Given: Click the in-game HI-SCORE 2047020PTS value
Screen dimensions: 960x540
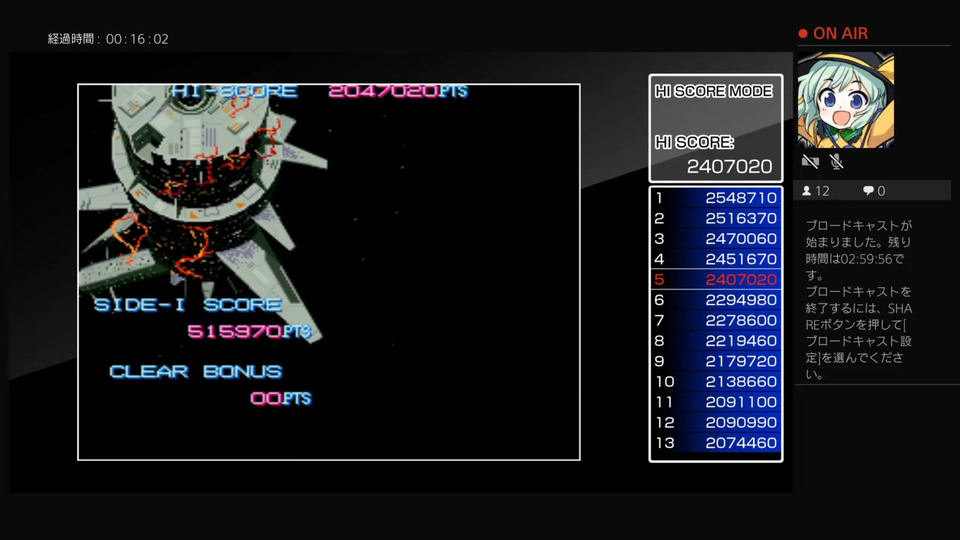Looking at the screenshot, I should point(398,92).
